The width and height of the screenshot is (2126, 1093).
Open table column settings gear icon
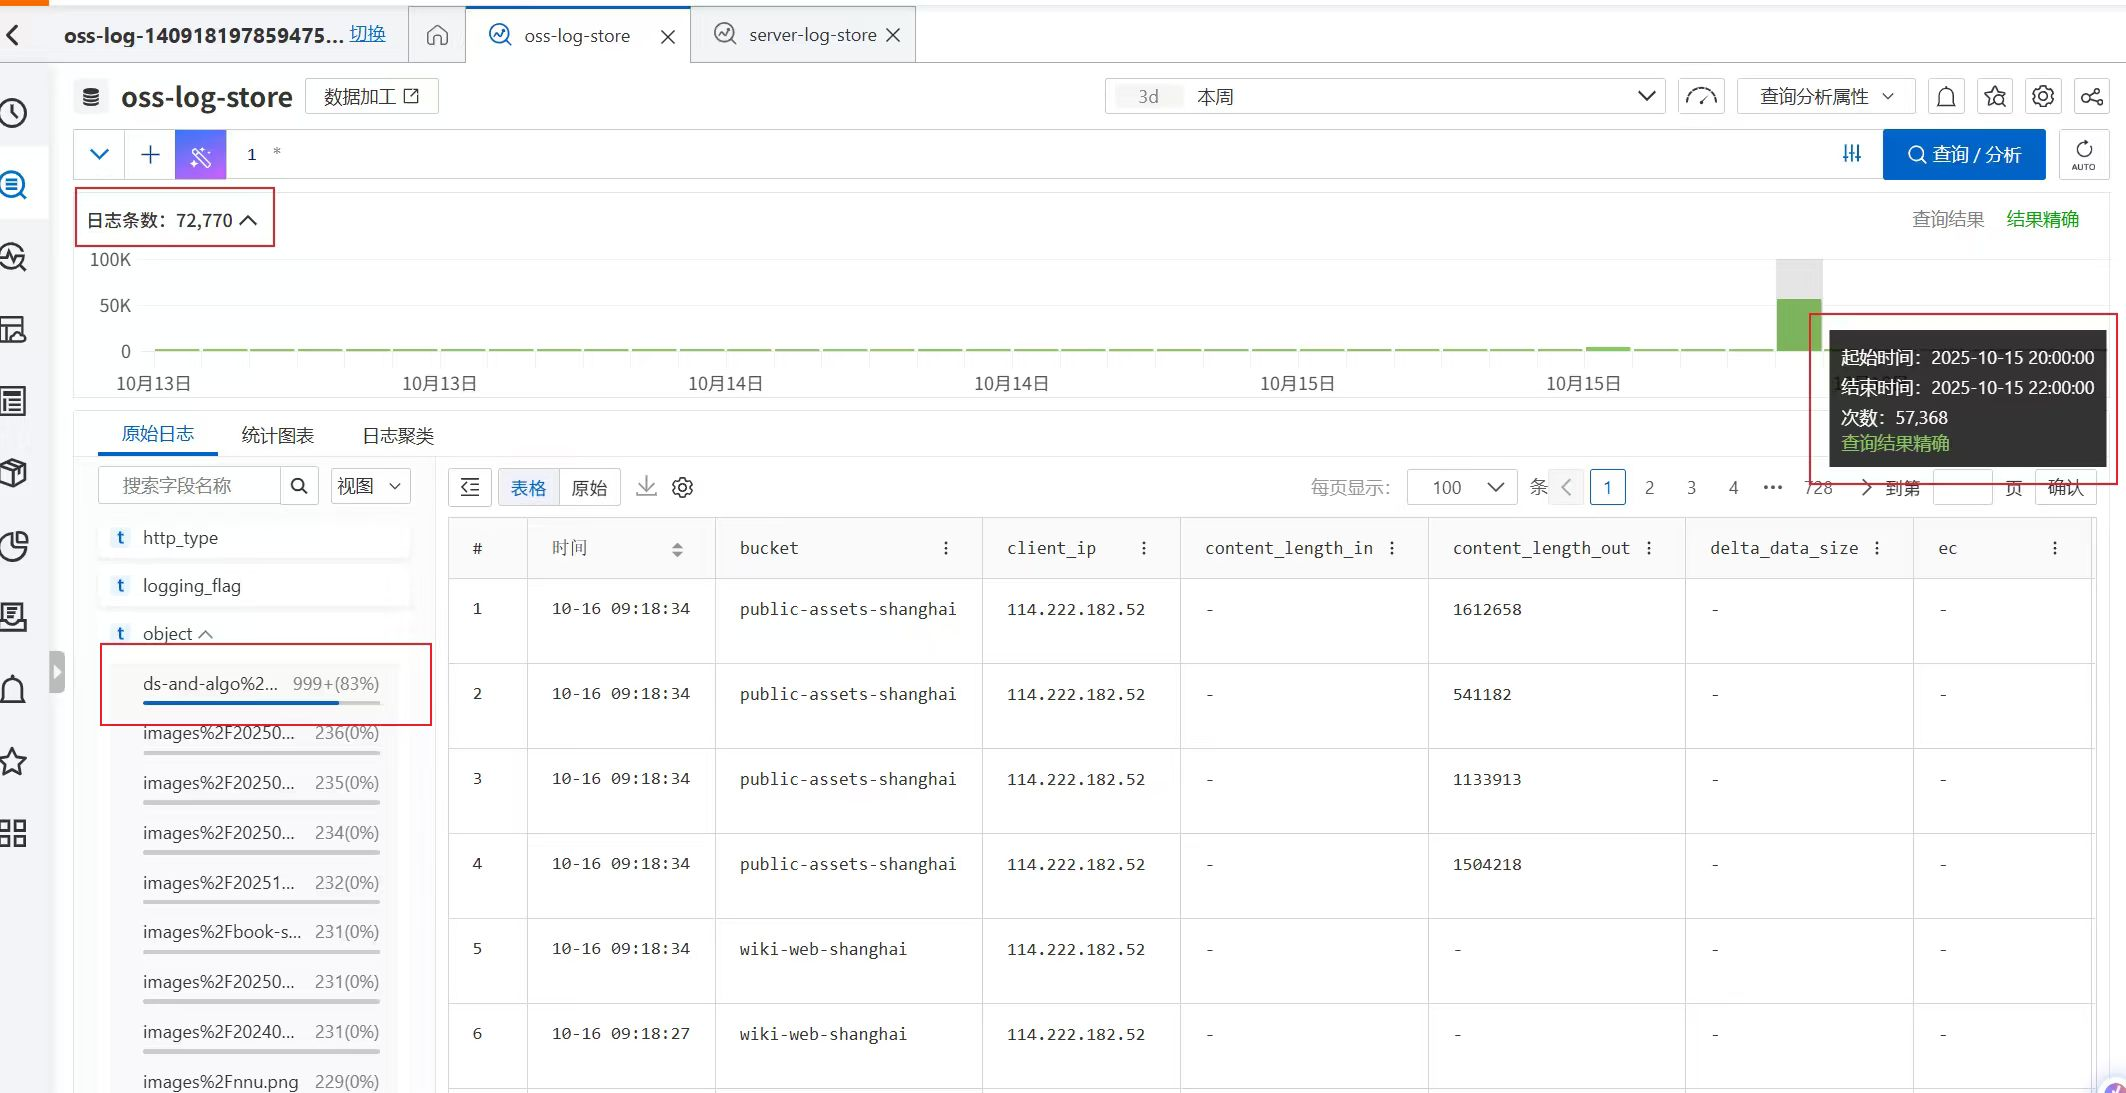[x=683, y=487]
